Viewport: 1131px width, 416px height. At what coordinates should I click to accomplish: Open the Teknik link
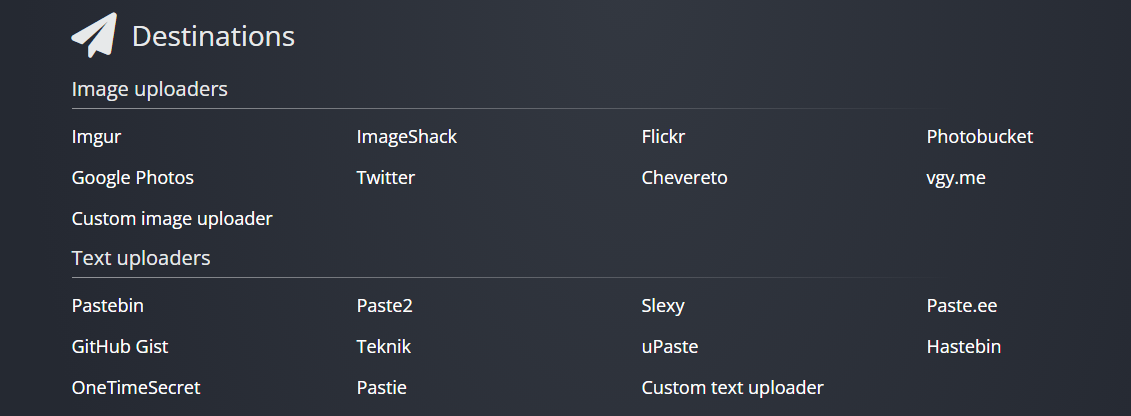pyautogui.click(x=383, y=347)
